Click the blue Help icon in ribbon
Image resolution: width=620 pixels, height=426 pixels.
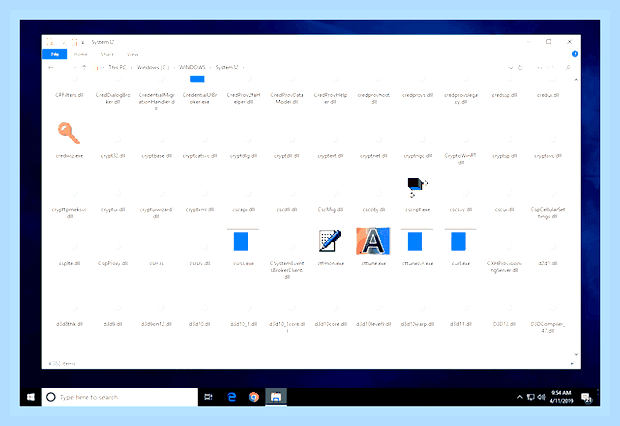(x=575, y=54)
